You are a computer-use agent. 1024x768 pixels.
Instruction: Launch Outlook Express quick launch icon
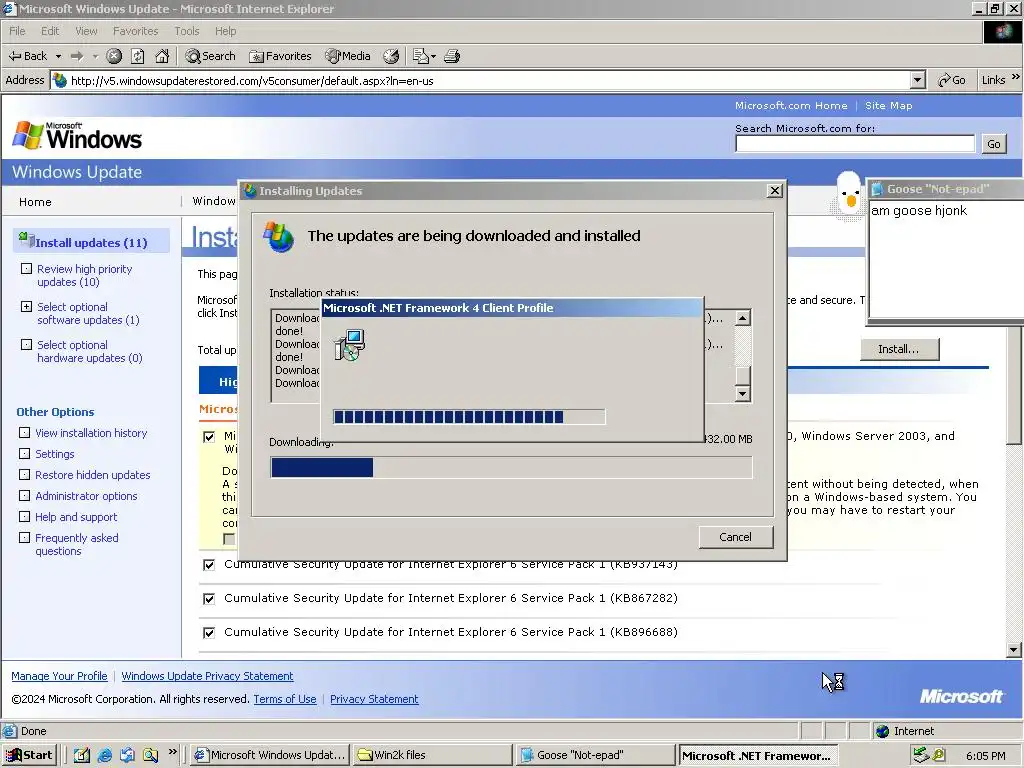point(127,755)
